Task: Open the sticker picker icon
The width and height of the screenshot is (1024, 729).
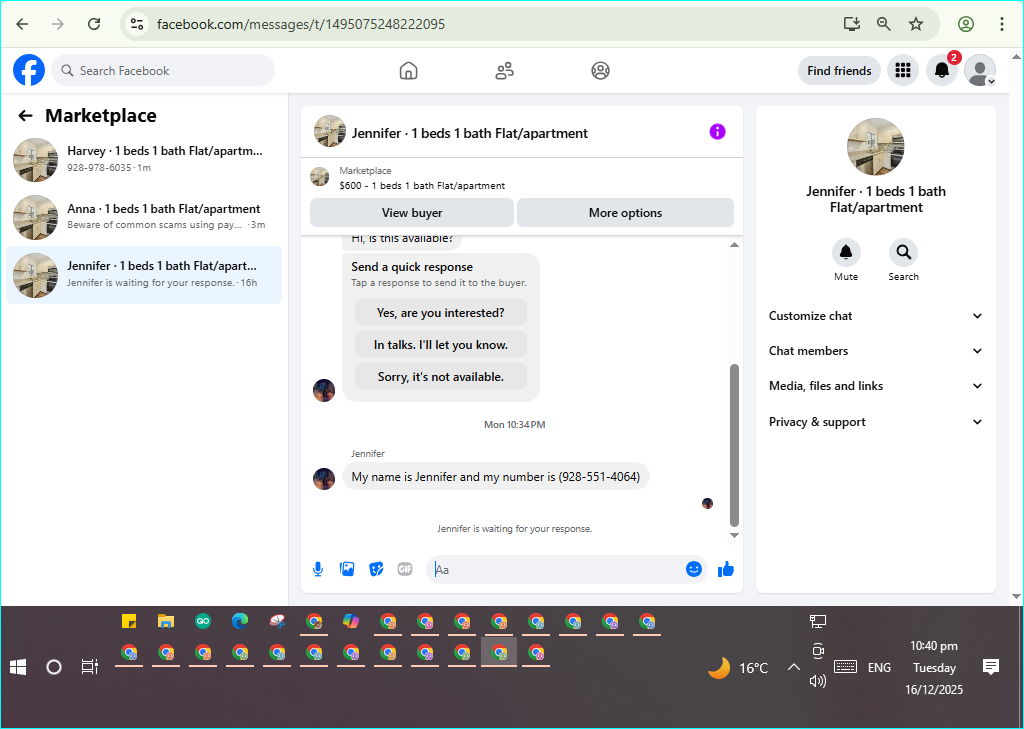Action: click(376, 570)
